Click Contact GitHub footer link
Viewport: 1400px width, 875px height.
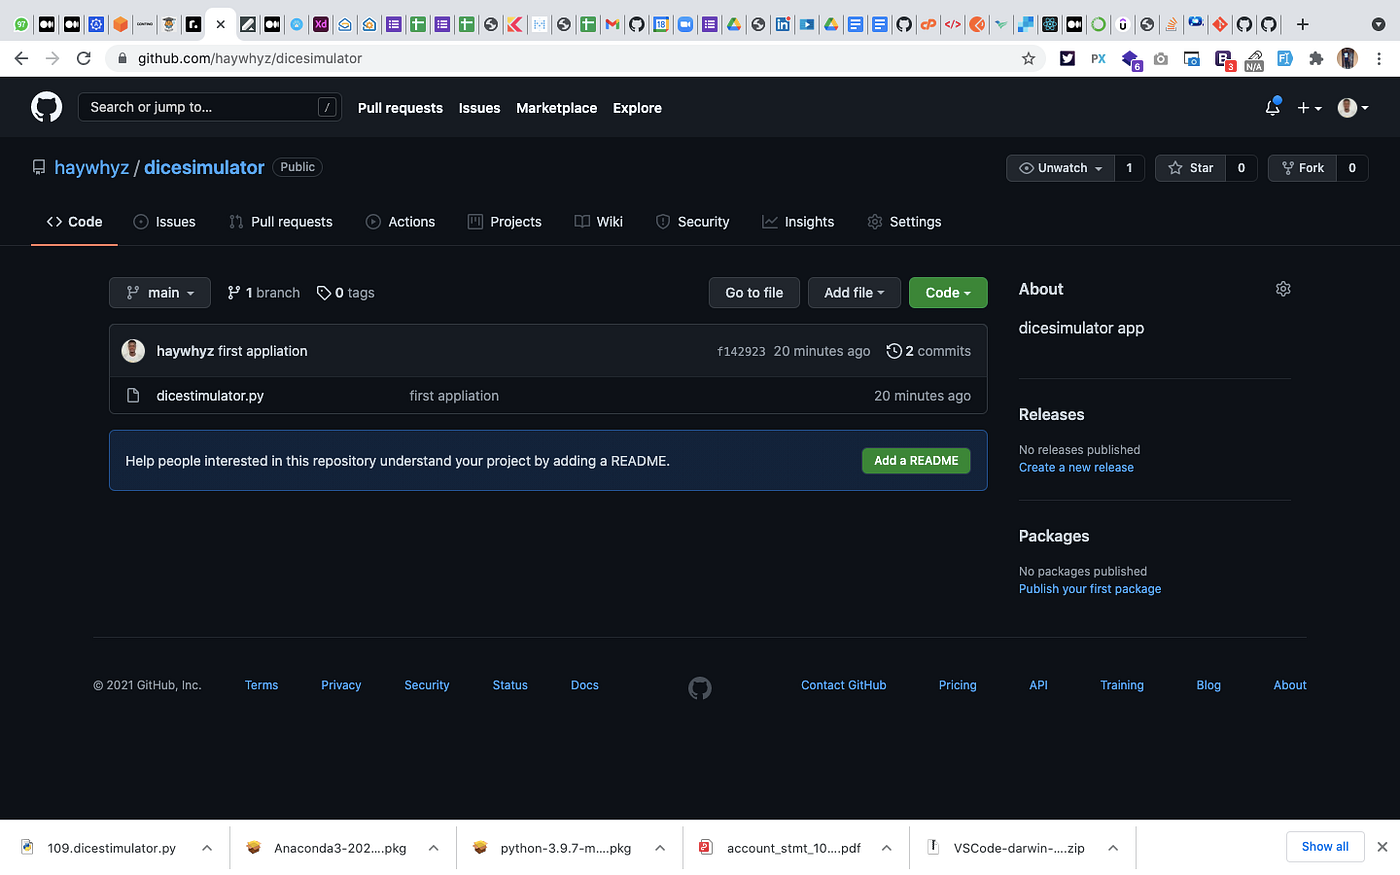(844, 685)
